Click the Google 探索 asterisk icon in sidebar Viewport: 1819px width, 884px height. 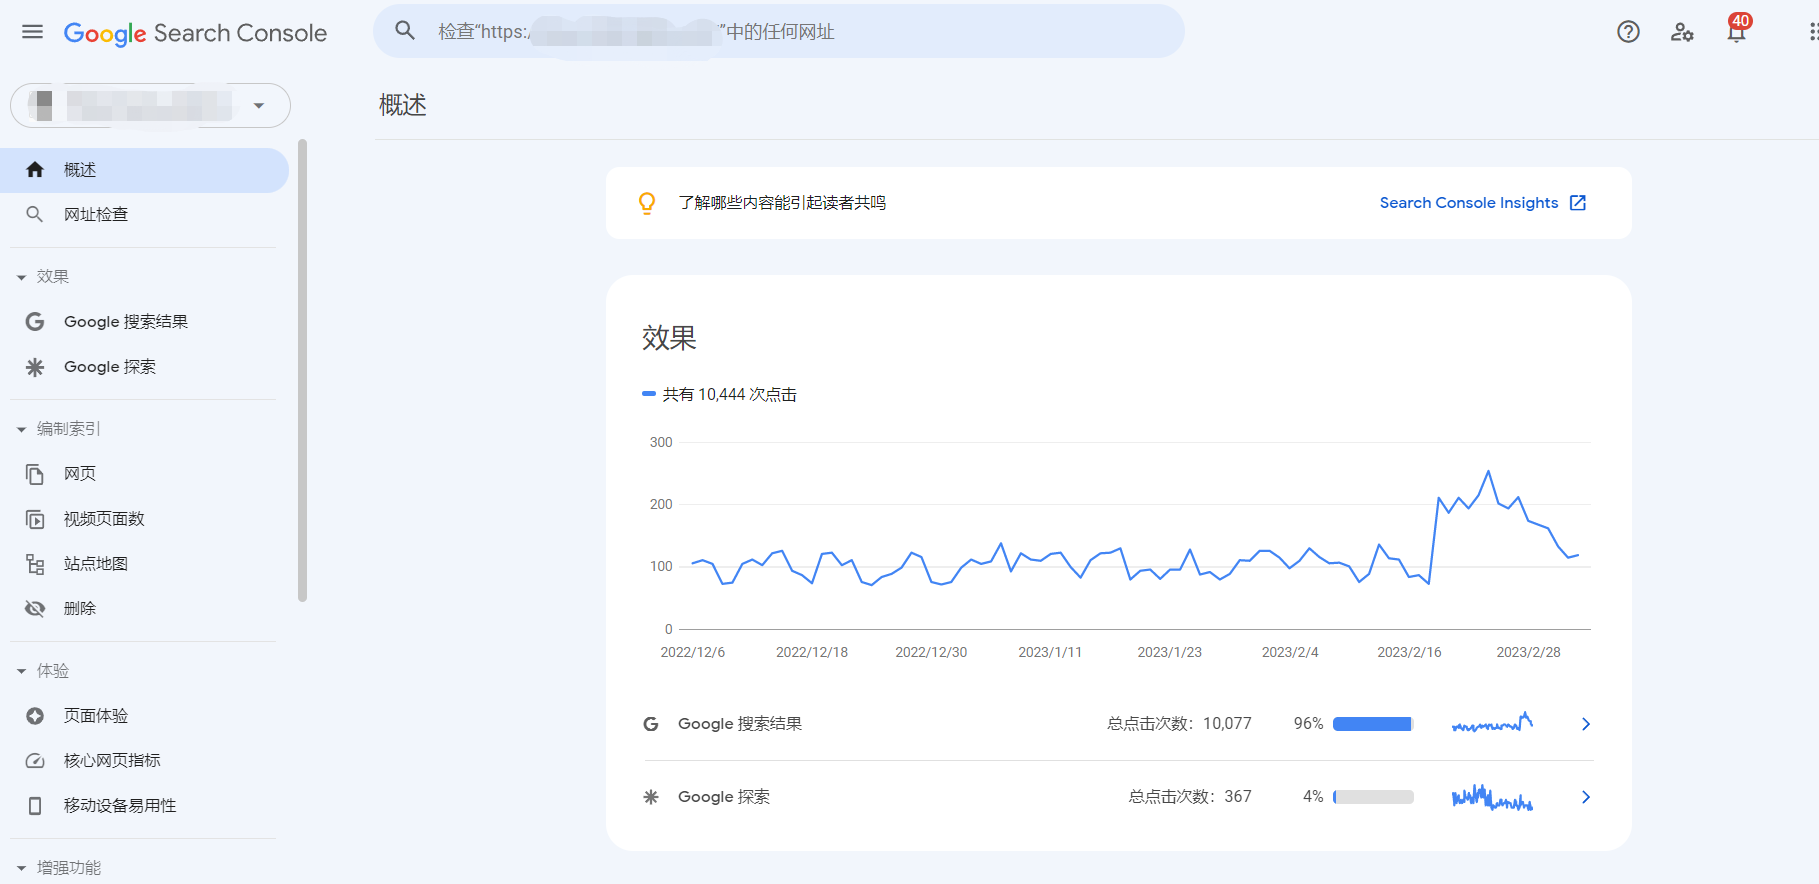tap(35, 367)
